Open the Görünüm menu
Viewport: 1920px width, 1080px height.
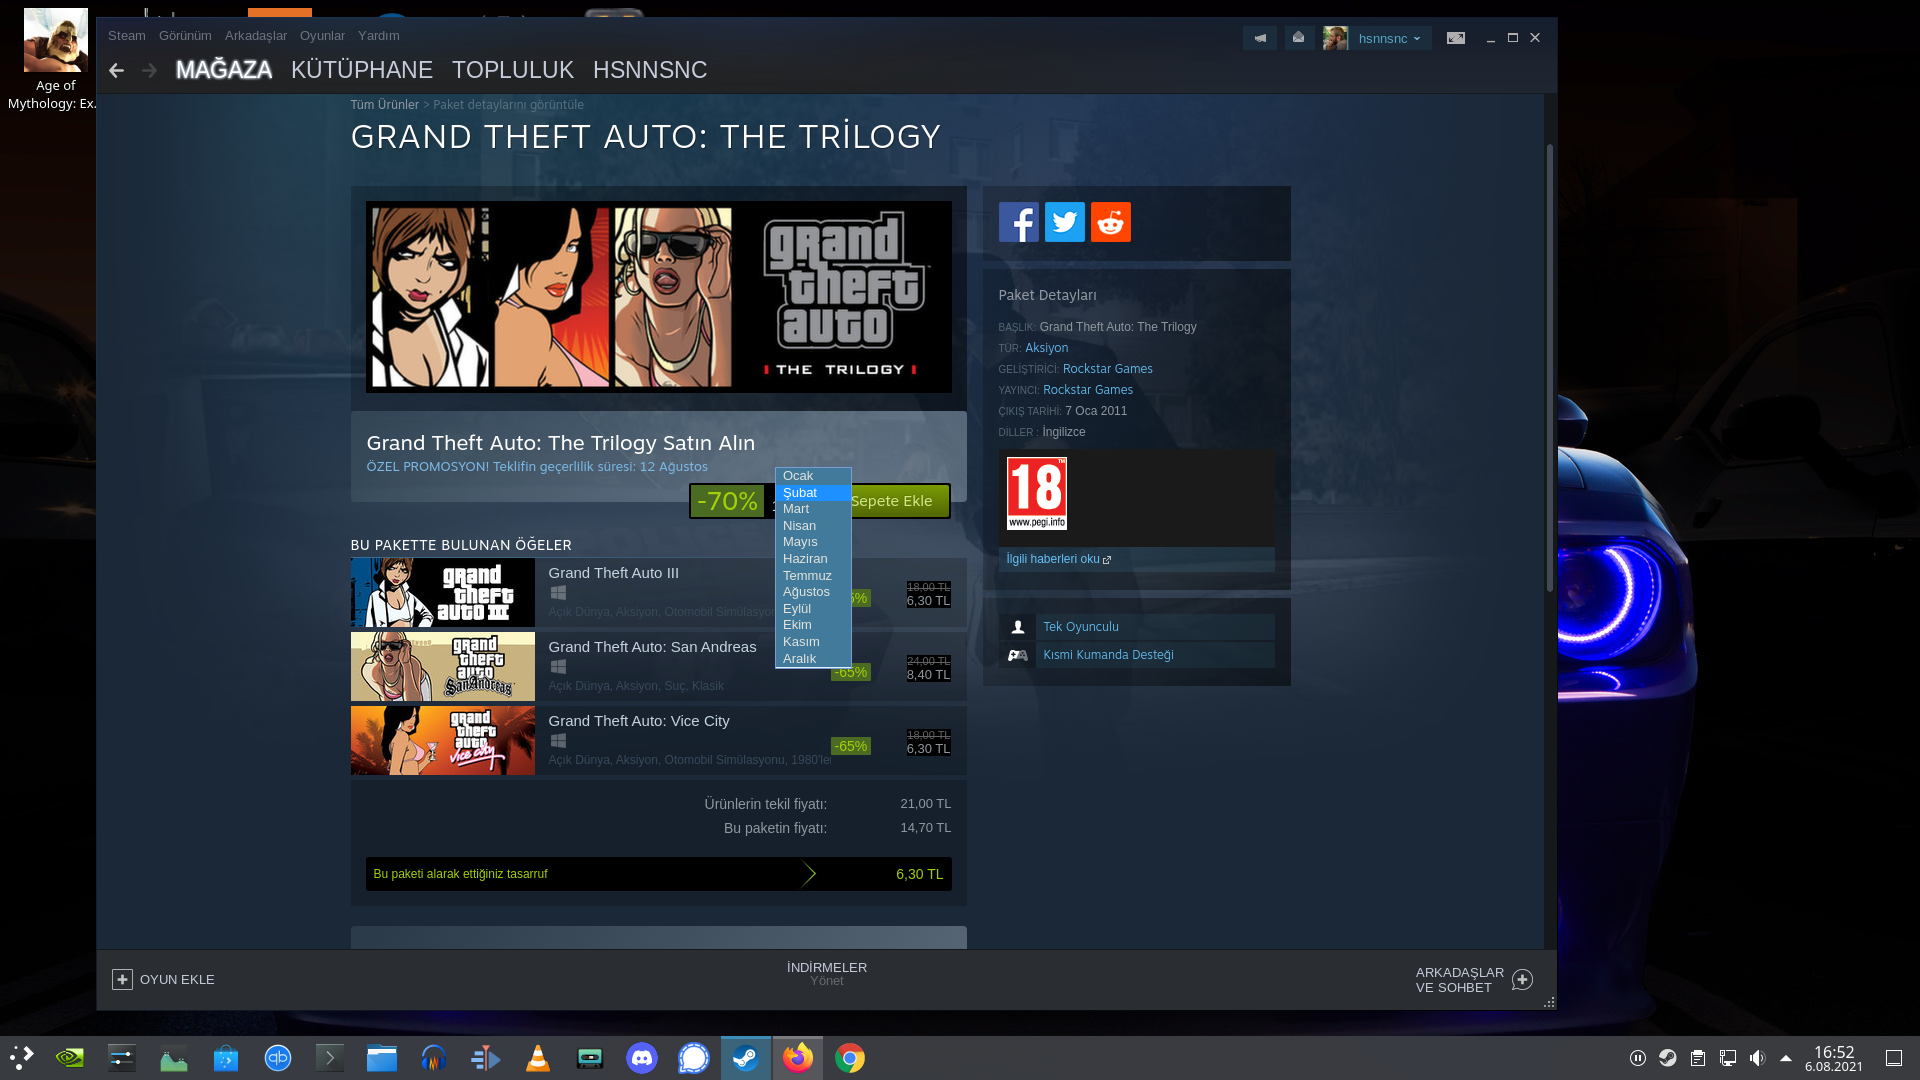point(185,36)
